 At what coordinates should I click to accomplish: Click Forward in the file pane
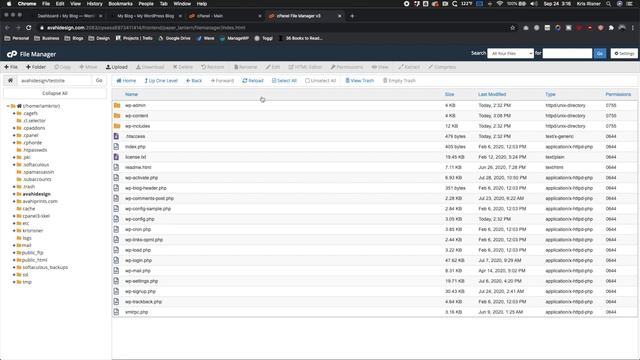[222, 81]
